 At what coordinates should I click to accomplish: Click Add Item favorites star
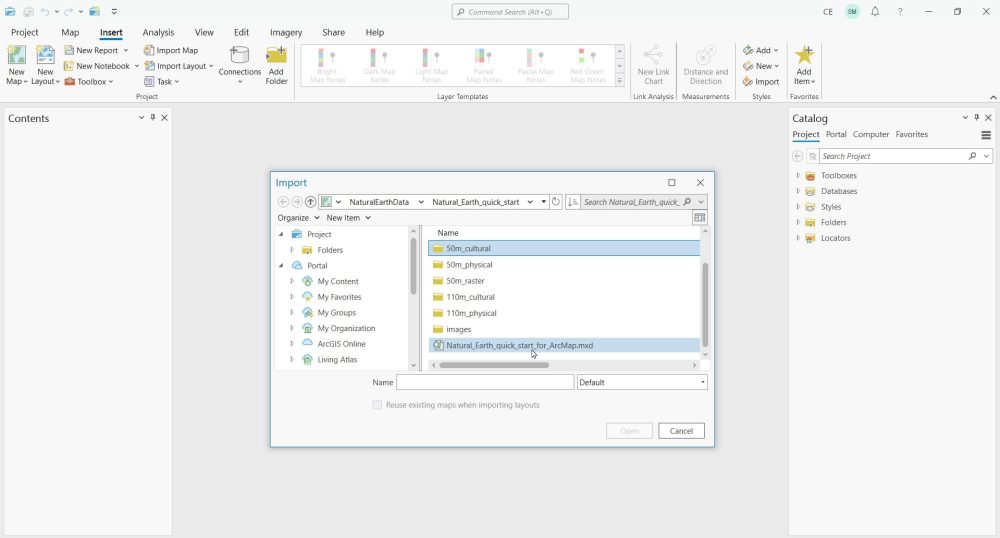(804, 56)
